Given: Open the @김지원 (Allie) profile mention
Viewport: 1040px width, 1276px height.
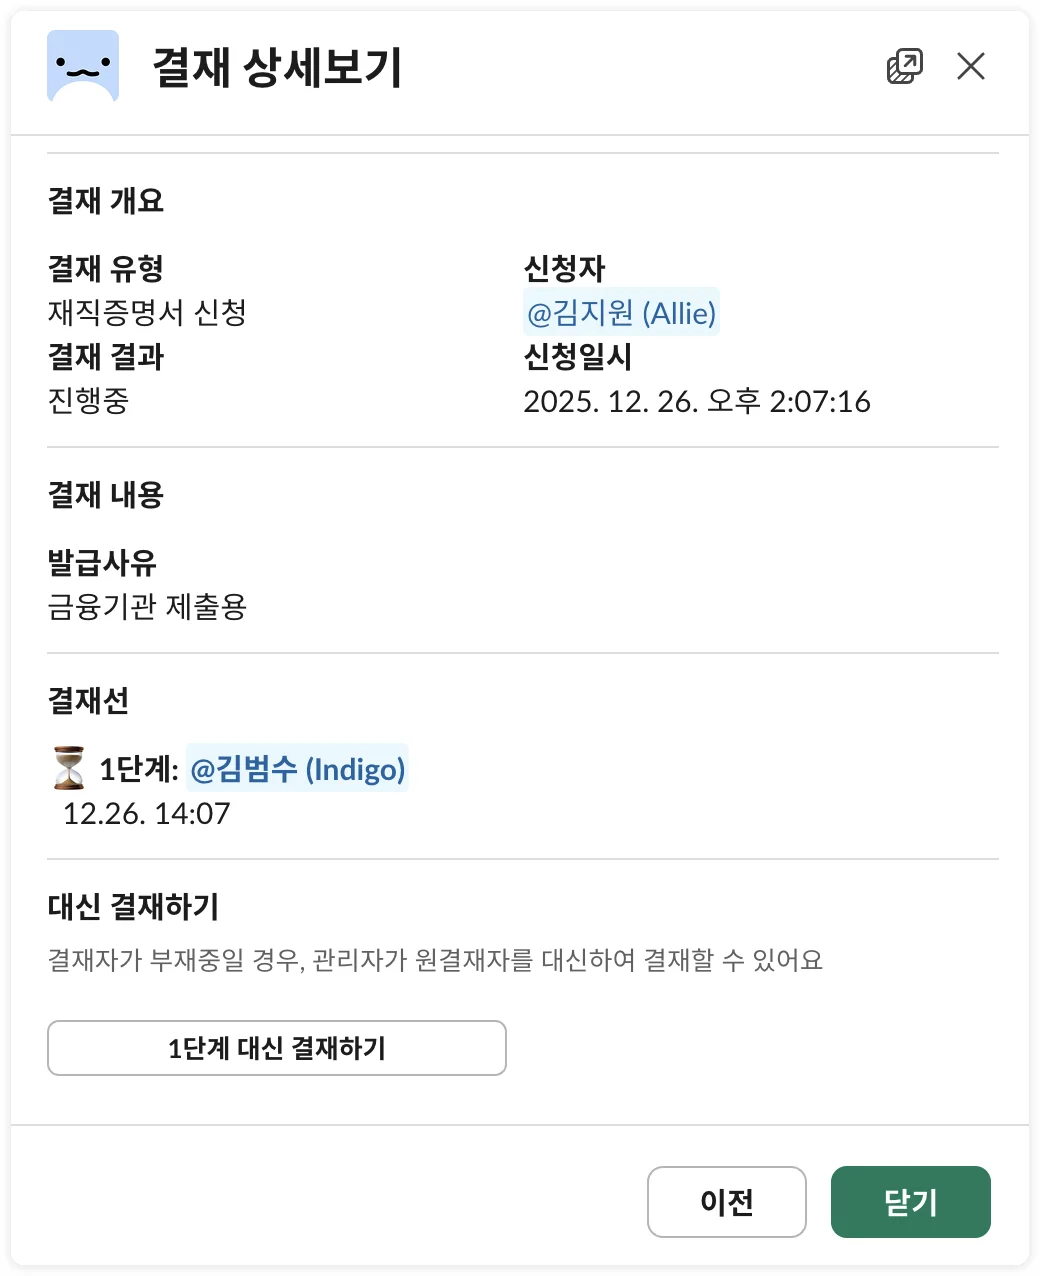Looking at the screenshot, I should tap(621, 313).
